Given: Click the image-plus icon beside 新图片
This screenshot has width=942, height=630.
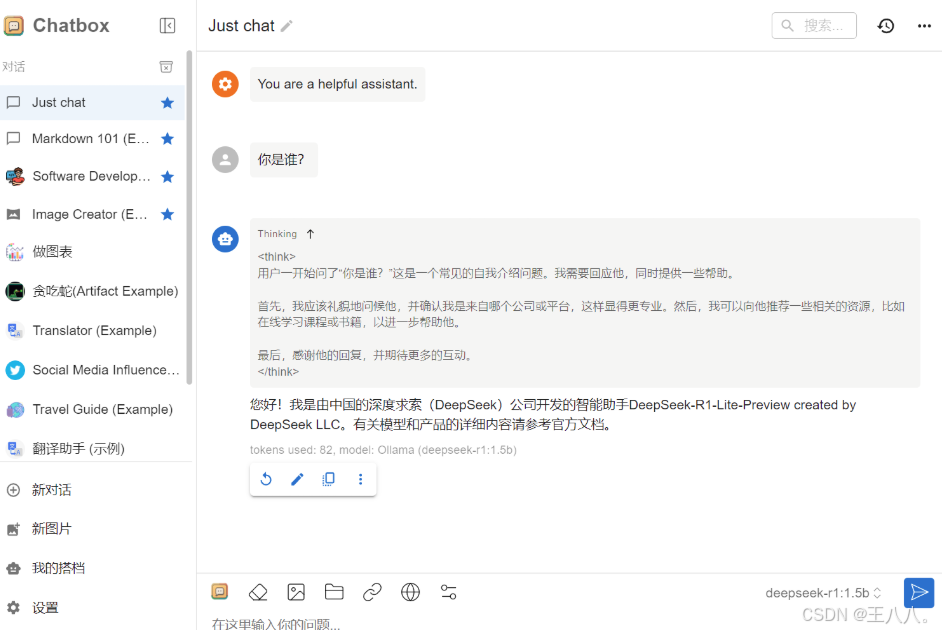Looking at the screenshot, I should point(13,529).
